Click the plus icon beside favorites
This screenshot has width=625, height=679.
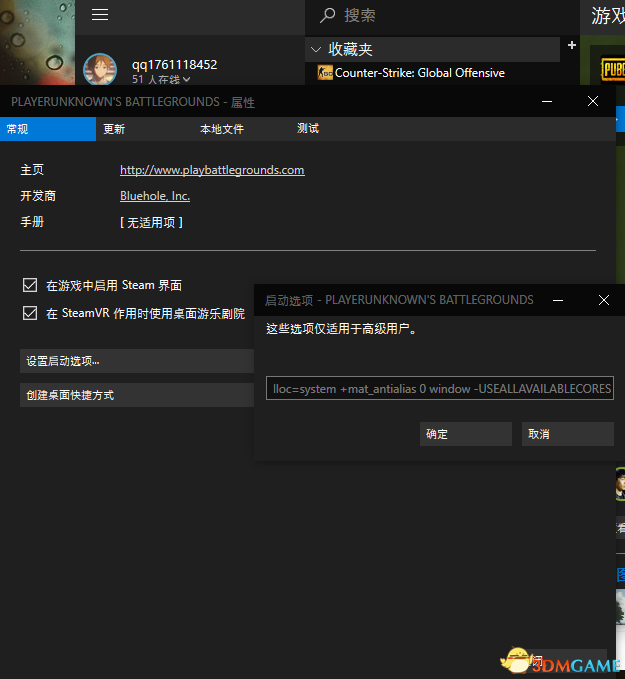pos(572,45)
